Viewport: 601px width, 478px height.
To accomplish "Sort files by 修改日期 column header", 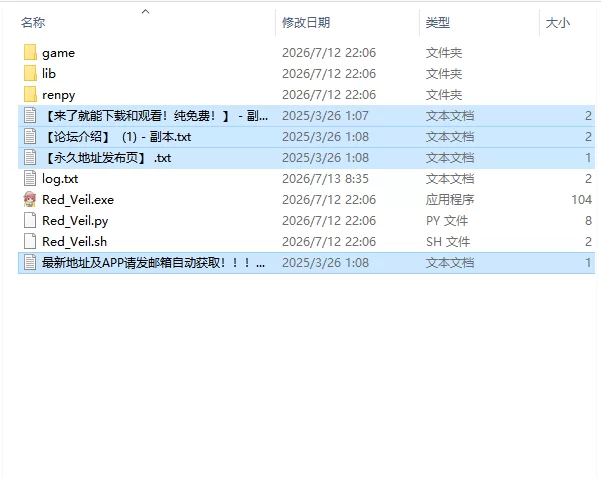I will coord(306,23).
